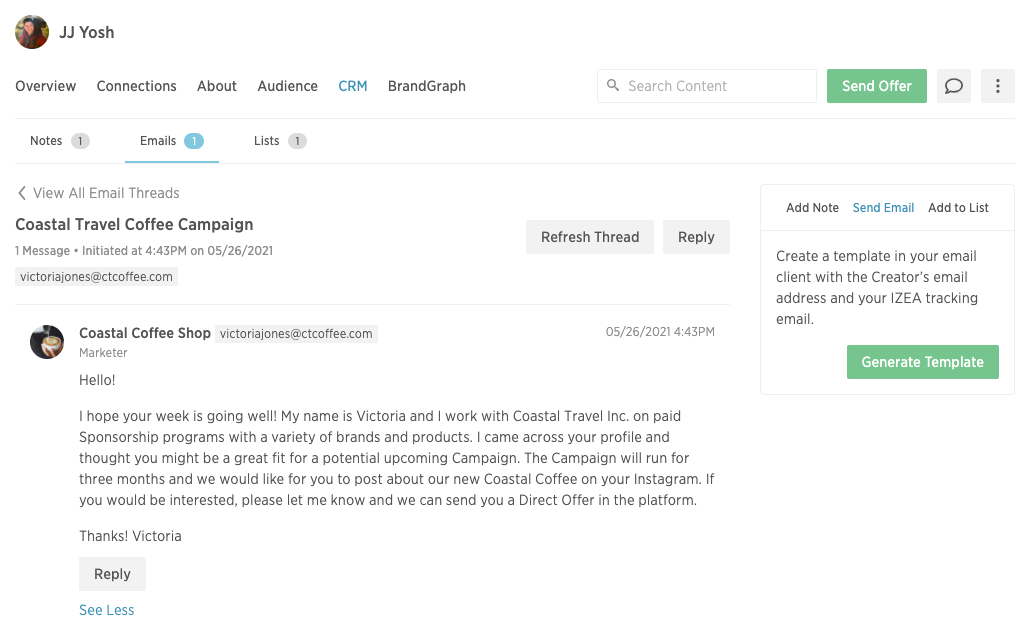This screenshot has width=1033, height=631.
Task: Select Add Note in side panel
Action: [x=812, y=208]
